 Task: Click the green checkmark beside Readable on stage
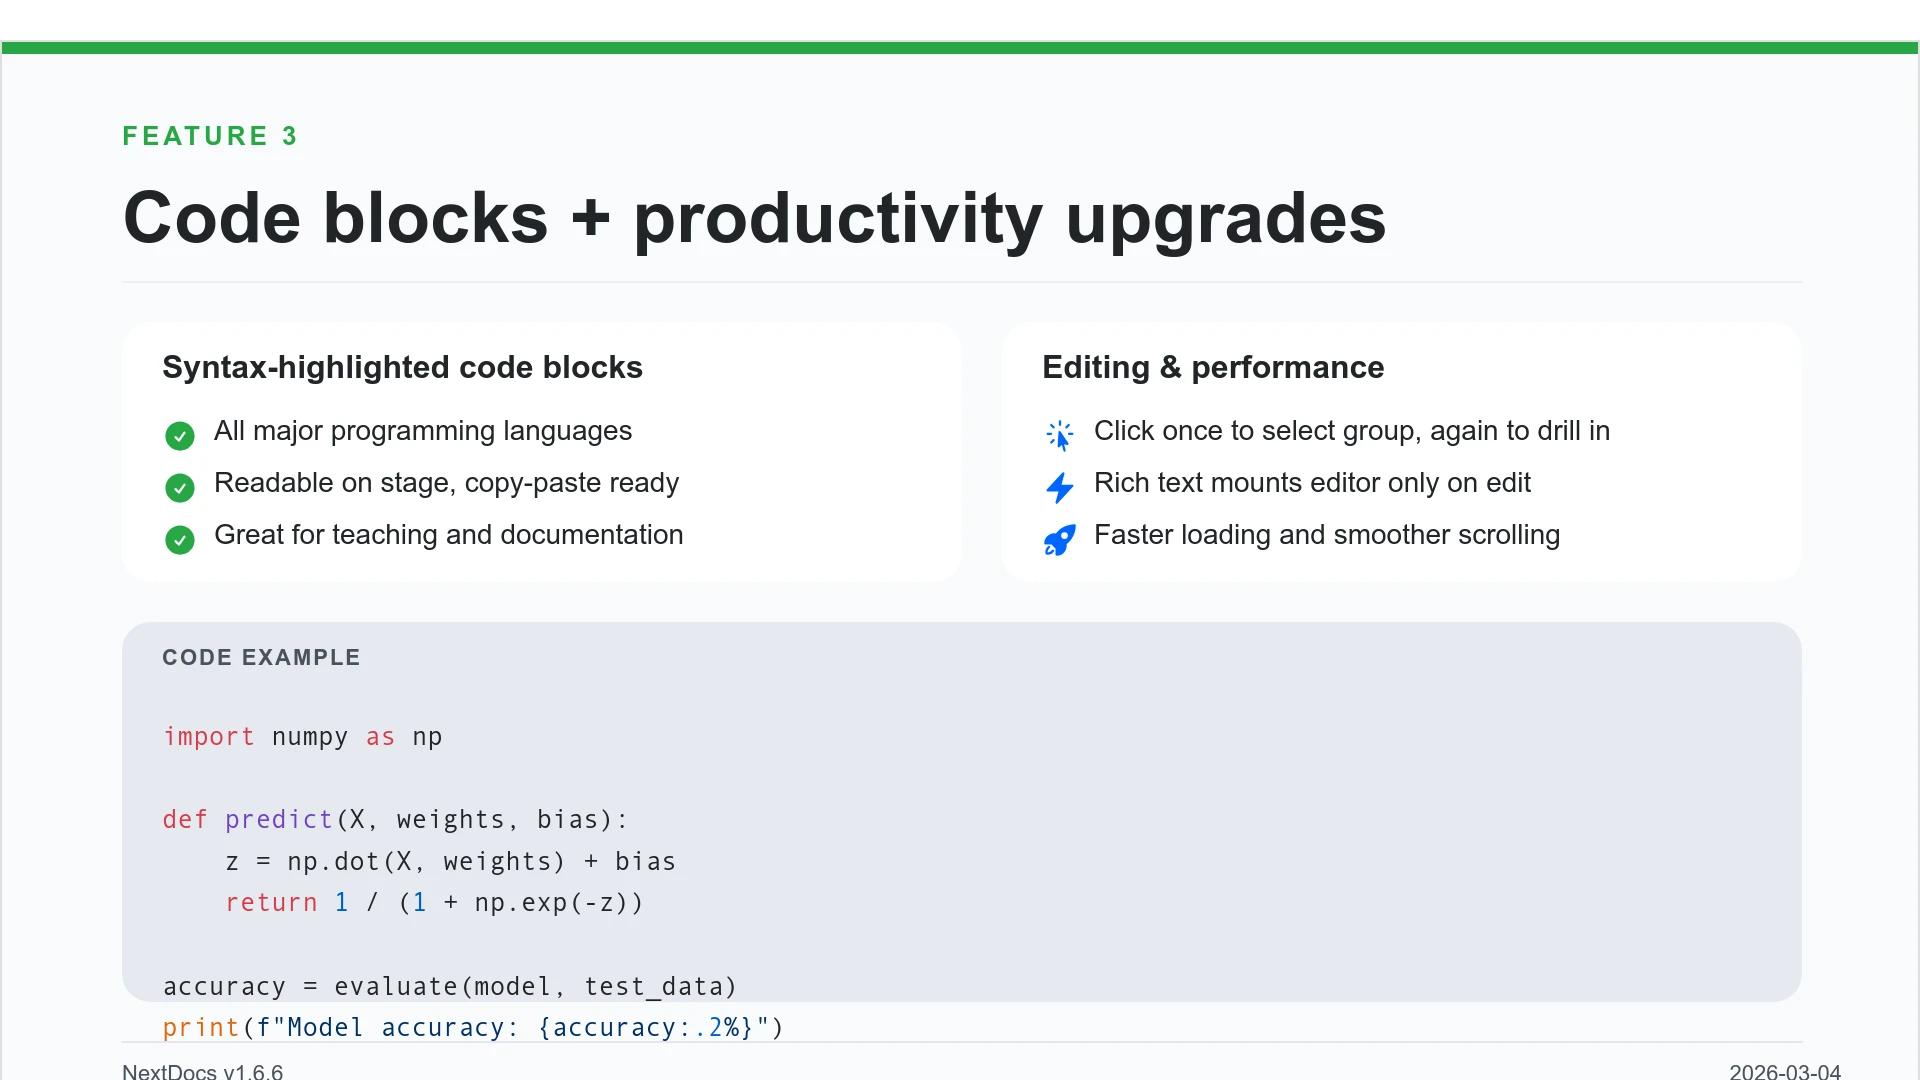coord(180,488)
